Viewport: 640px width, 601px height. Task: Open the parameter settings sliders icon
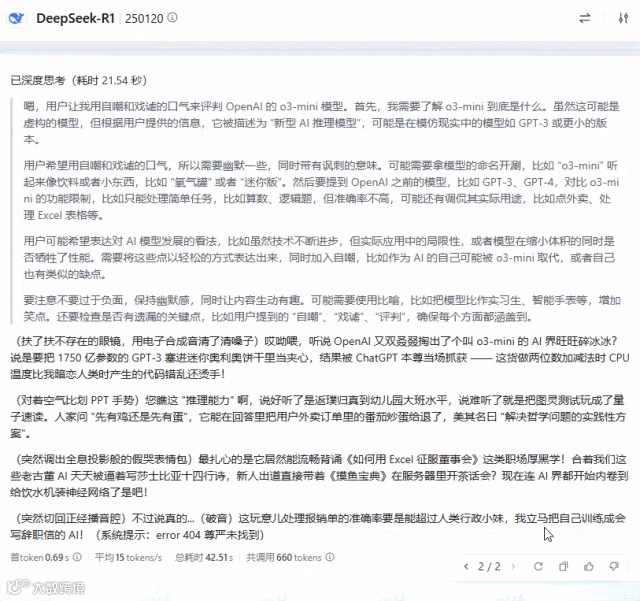[623, 18]
